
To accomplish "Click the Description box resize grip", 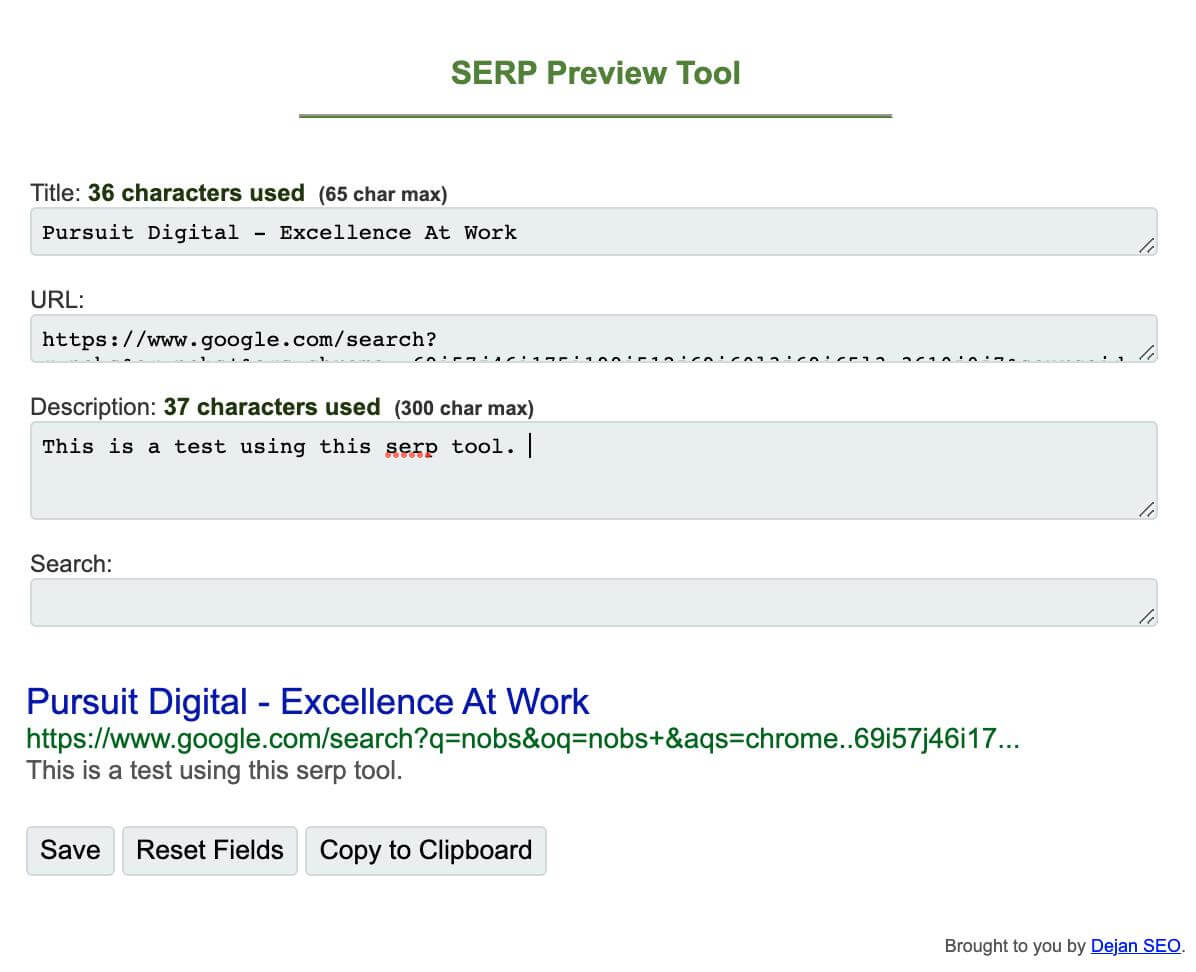I will pyautogui.click(x=1147, y=510).
